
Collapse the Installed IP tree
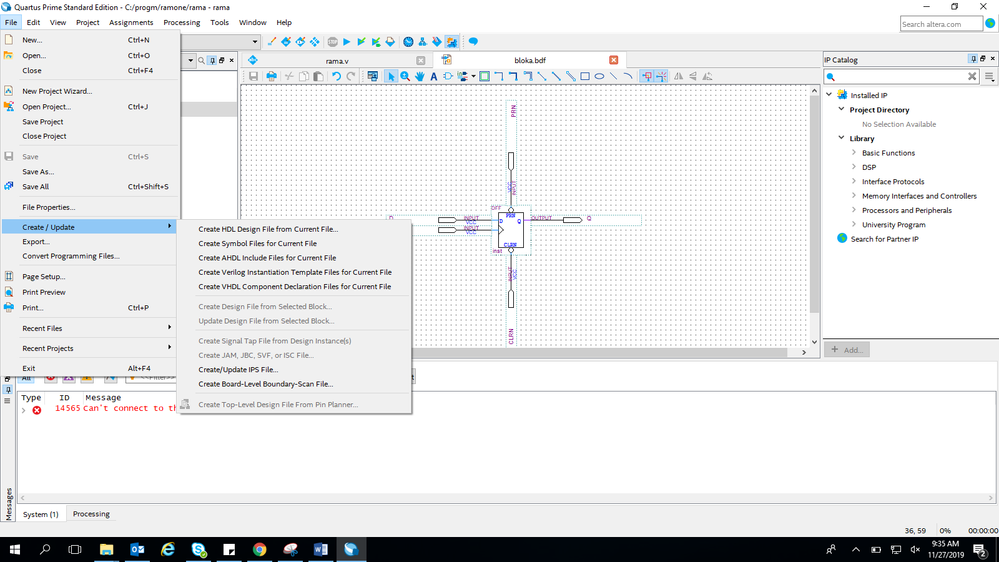[829, 95]
